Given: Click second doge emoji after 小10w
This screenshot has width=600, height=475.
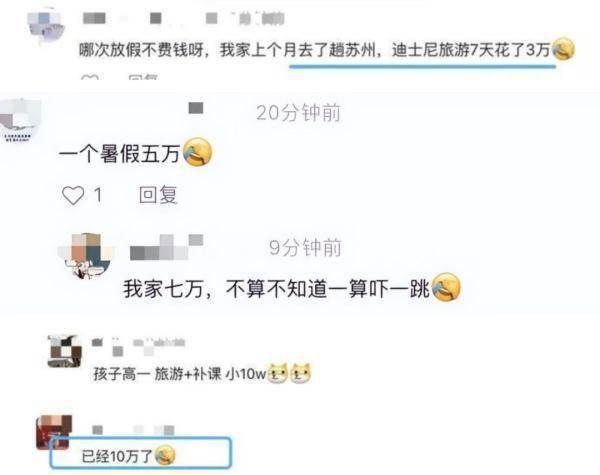Looking at the screenshot, I should tap(300, 373).
